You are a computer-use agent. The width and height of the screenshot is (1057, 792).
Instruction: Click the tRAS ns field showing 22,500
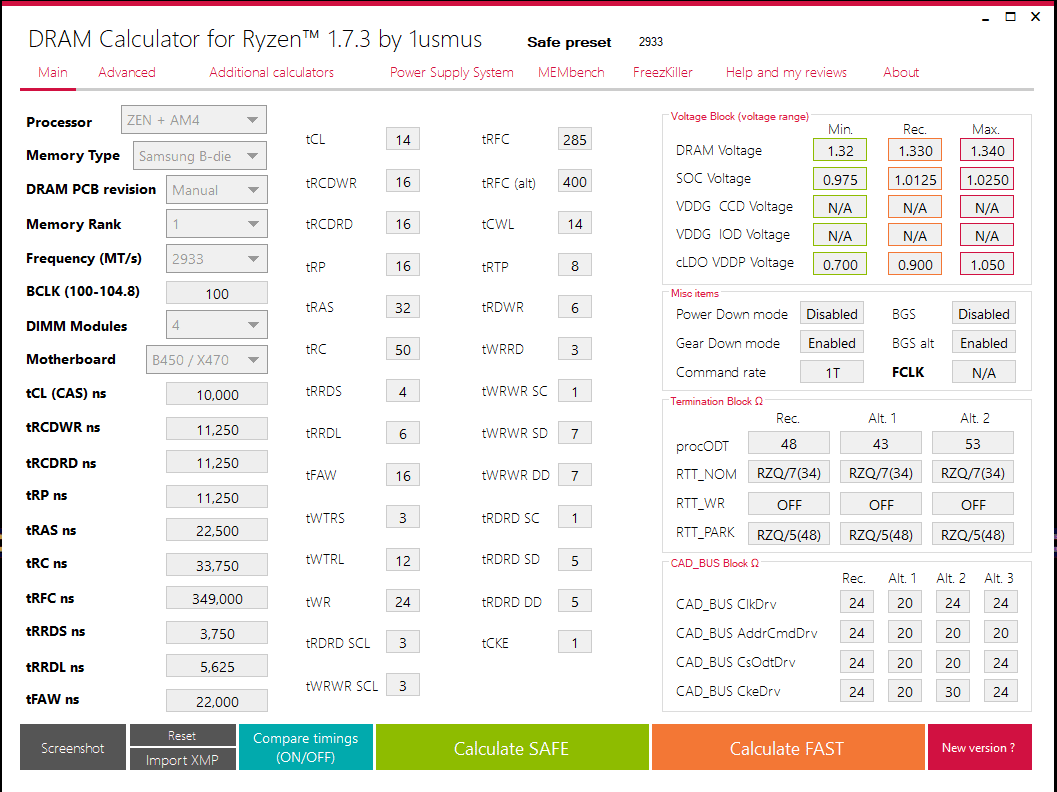tap(217, 530)
